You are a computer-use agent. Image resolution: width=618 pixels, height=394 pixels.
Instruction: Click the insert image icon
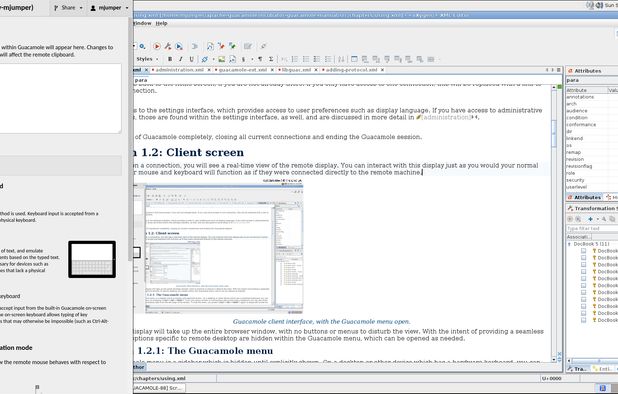222,59
